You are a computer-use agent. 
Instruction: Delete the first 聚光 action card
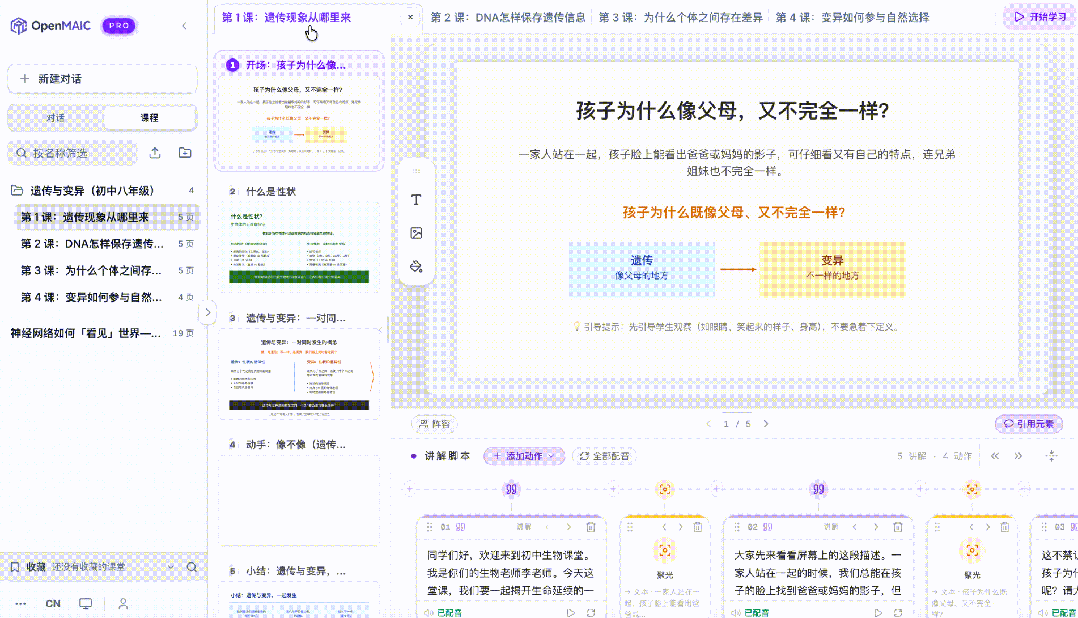[698, 527]
